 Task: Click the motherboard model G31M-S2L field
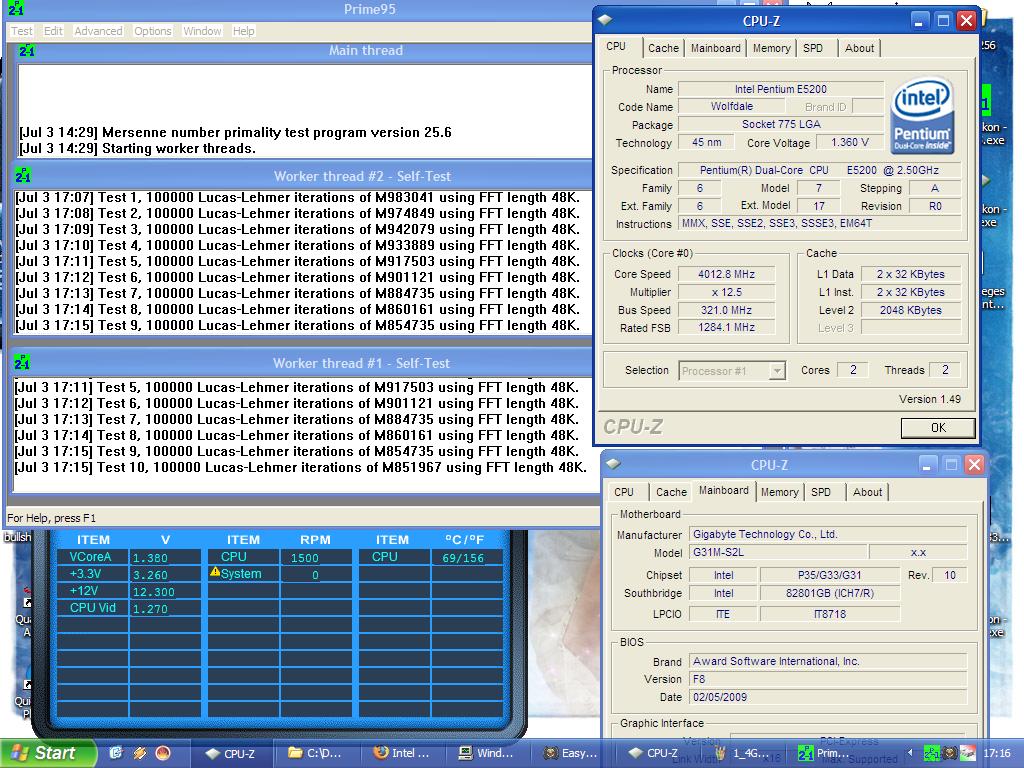coord(778,552)
